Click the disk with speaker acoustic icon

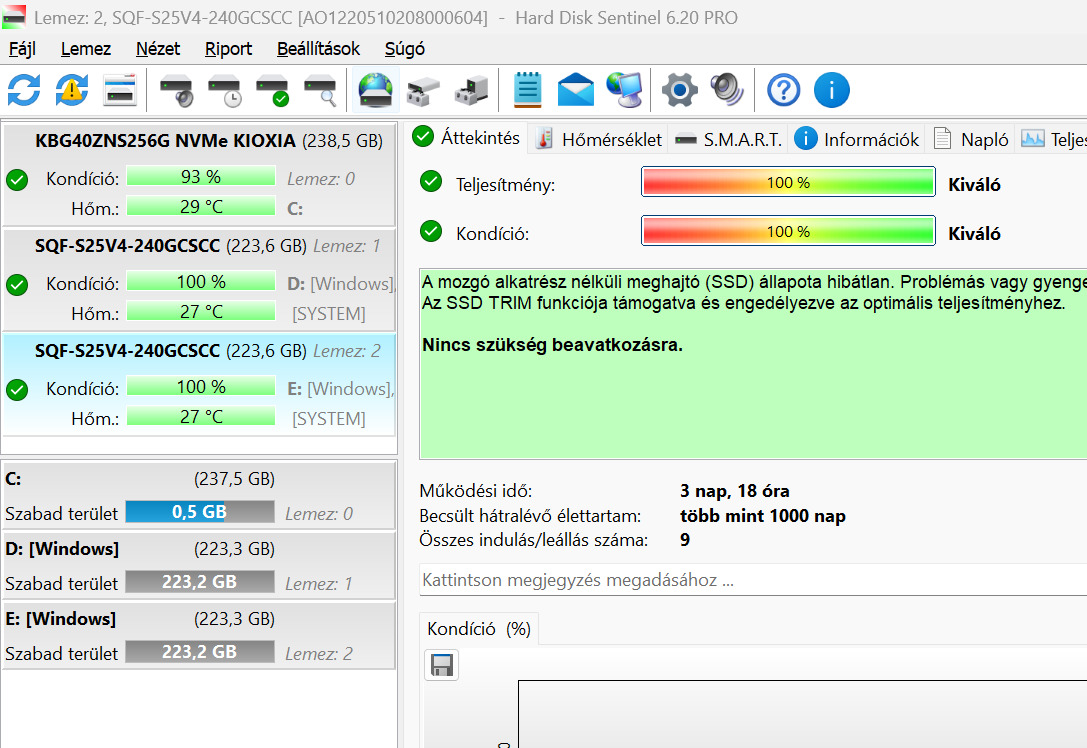(x=176, y=90)
